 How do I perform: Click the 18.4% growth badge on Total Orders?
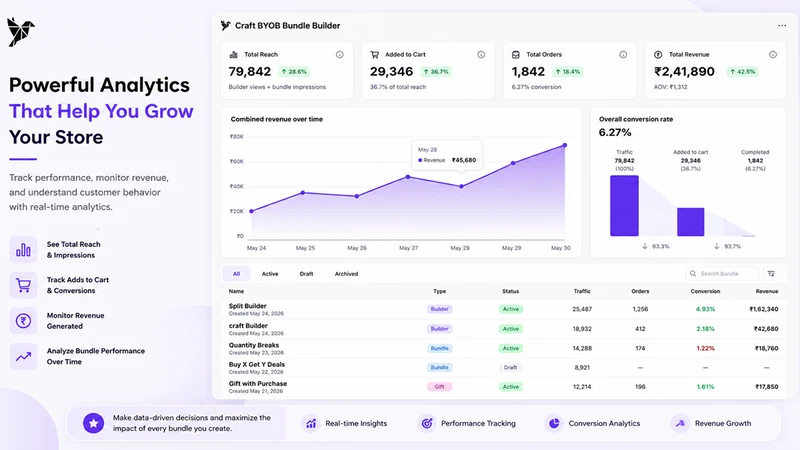pos(567,72)
